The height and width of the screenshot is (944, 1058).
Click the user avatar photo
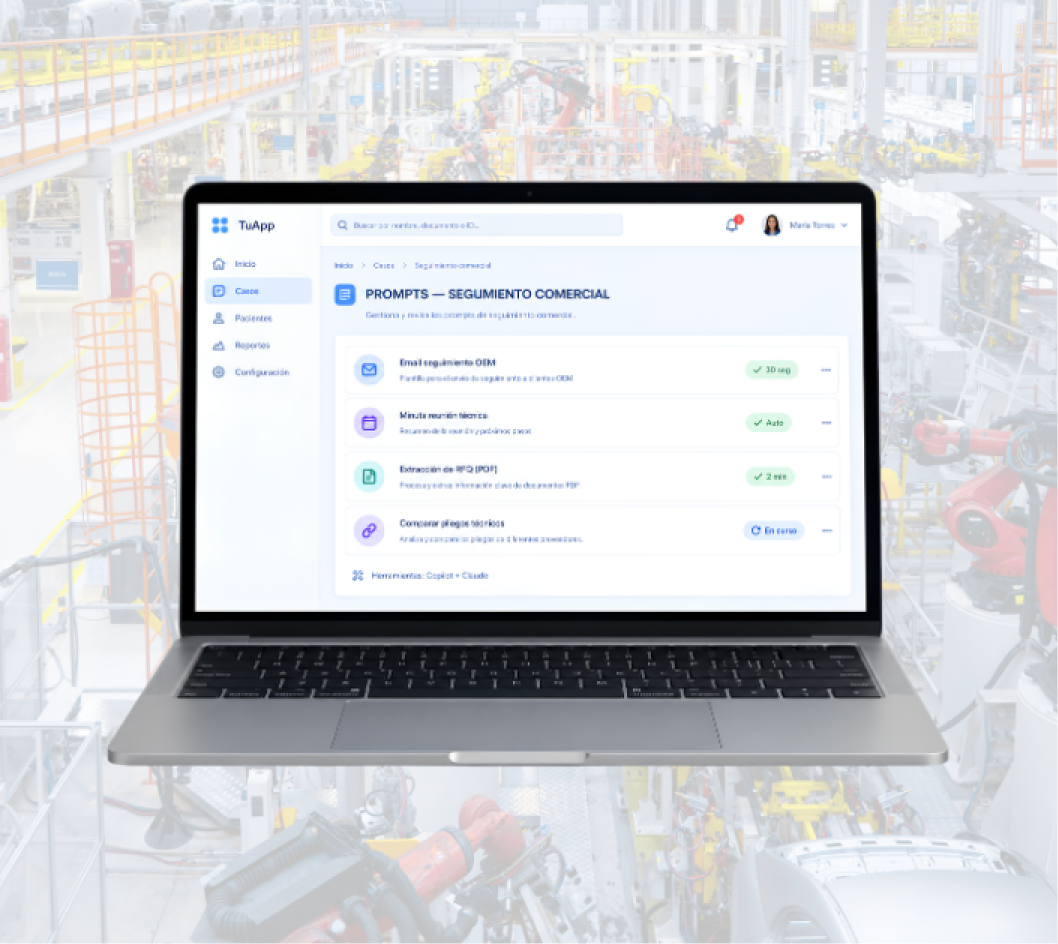(772, 225)
